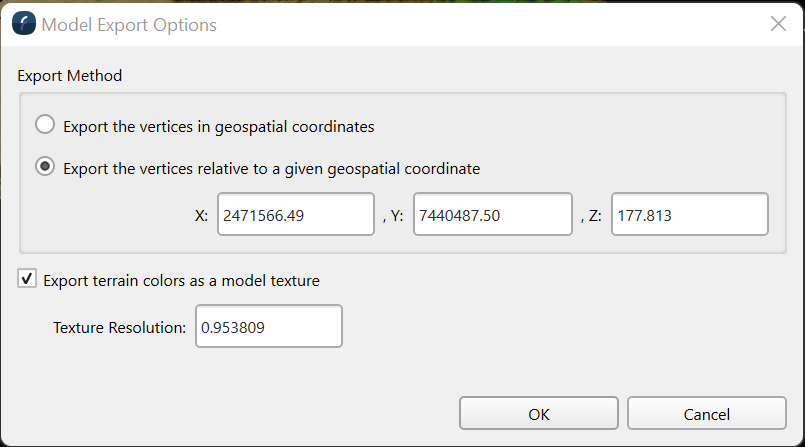
Task: Close the Model Export Options dialog
Action: pos(777,24)
